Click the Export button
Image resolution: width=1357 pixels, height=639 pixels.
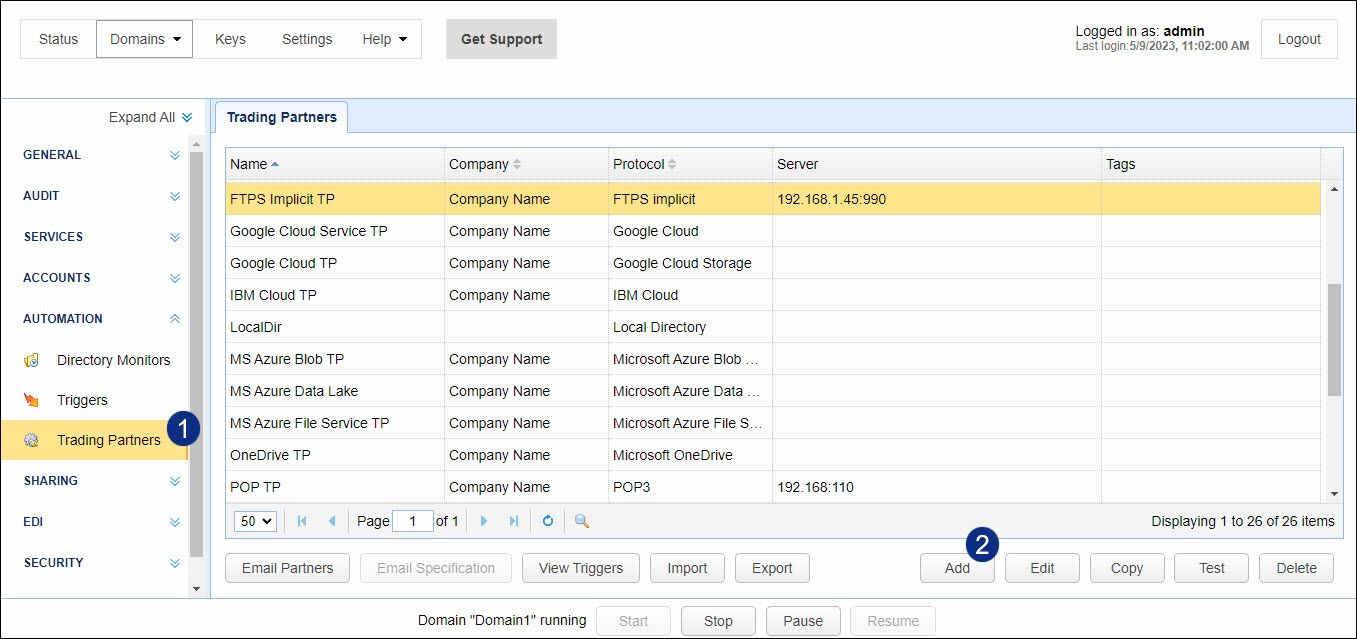[772, 568]
